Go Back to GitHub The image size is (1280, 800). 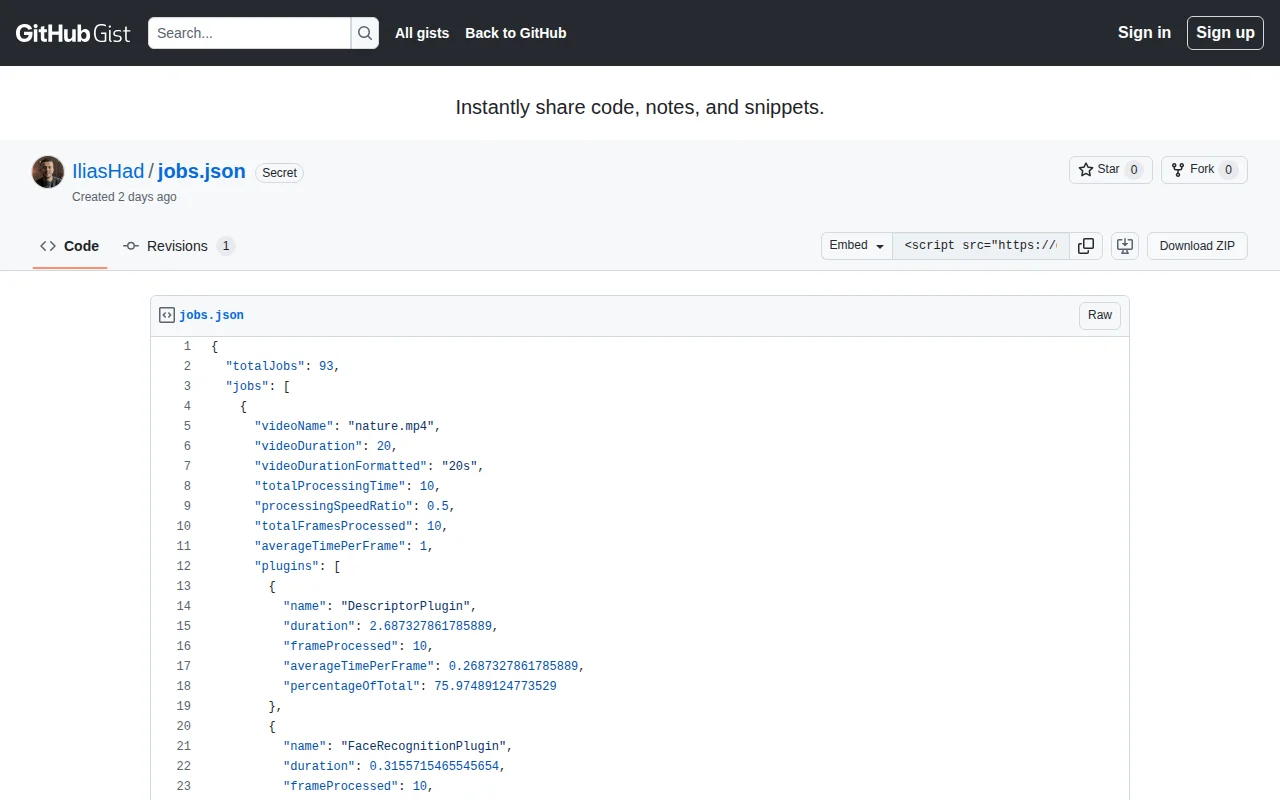tap(516, 33)
